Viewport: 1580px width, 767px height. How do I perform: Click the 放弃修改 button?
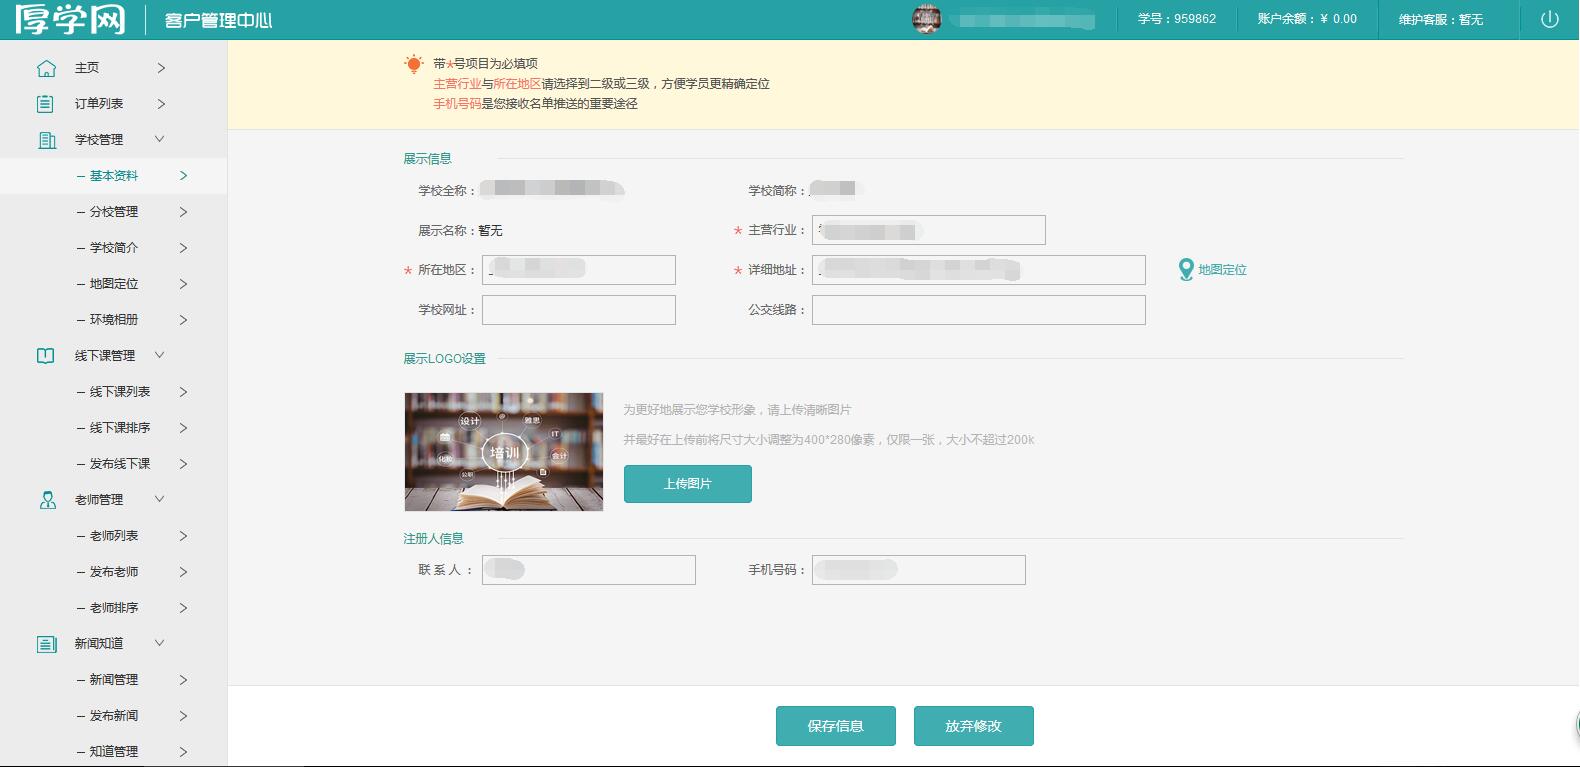pos(973,726)
